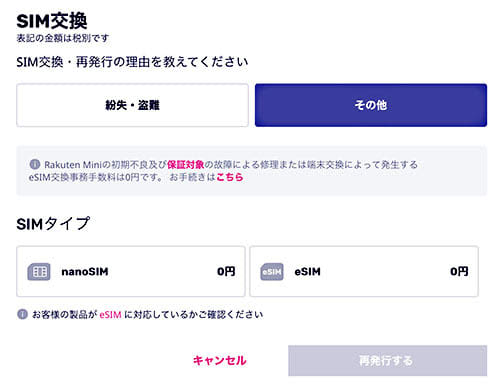The image size is (500, 384).
Task: Select その他 as the reissue reason
Action: (371, 105)
